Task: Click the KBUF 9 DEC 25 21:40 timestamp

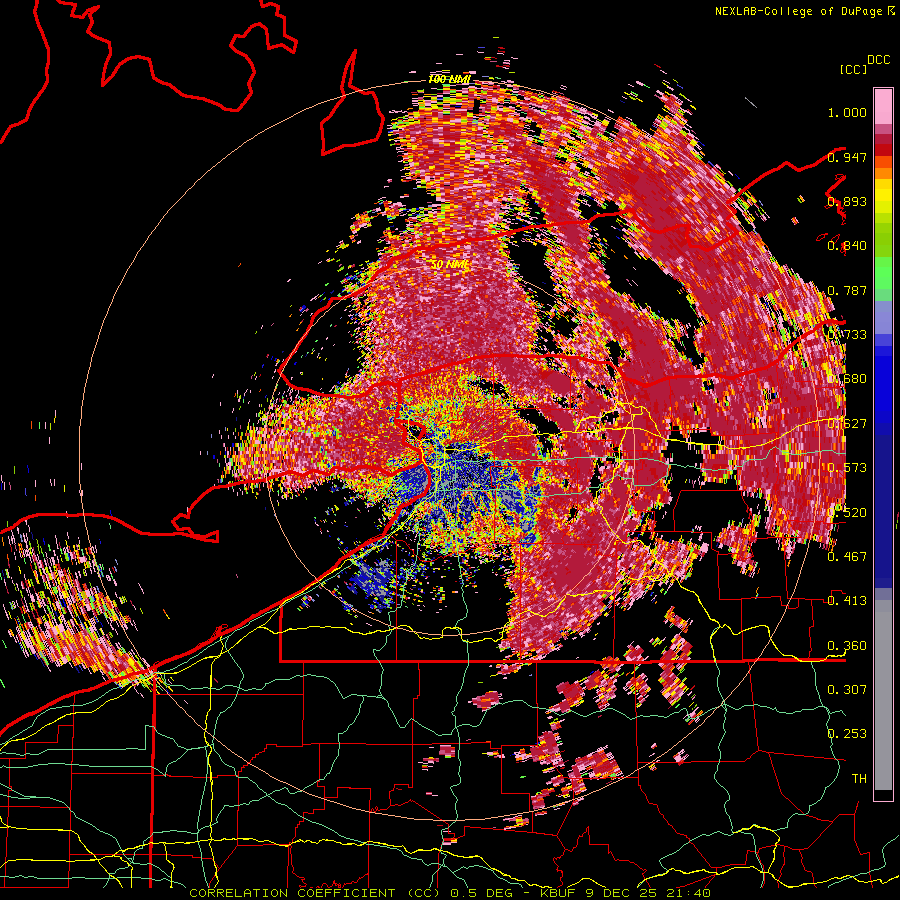Action: [625, 893]
